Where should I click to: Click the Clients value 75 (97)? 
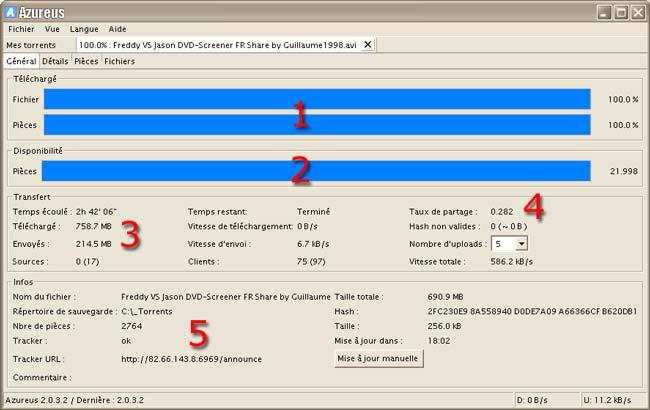click(x=311, y=262)
